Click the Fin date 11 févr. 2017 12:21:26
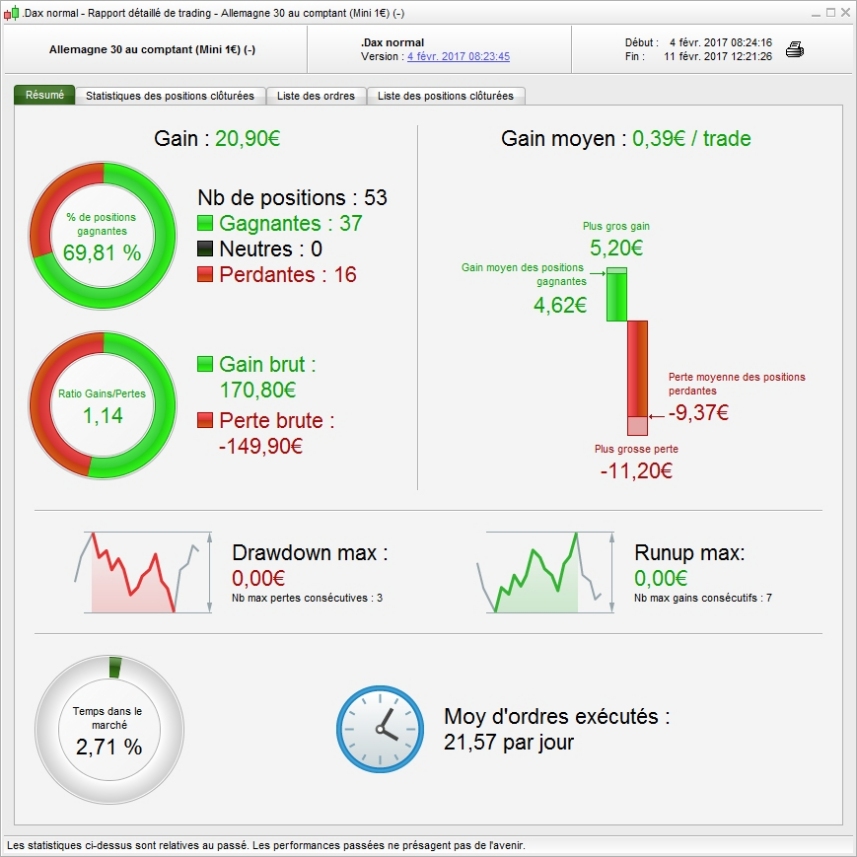The height and width of the screenshot is (857, 857). [x=718, y=56]
